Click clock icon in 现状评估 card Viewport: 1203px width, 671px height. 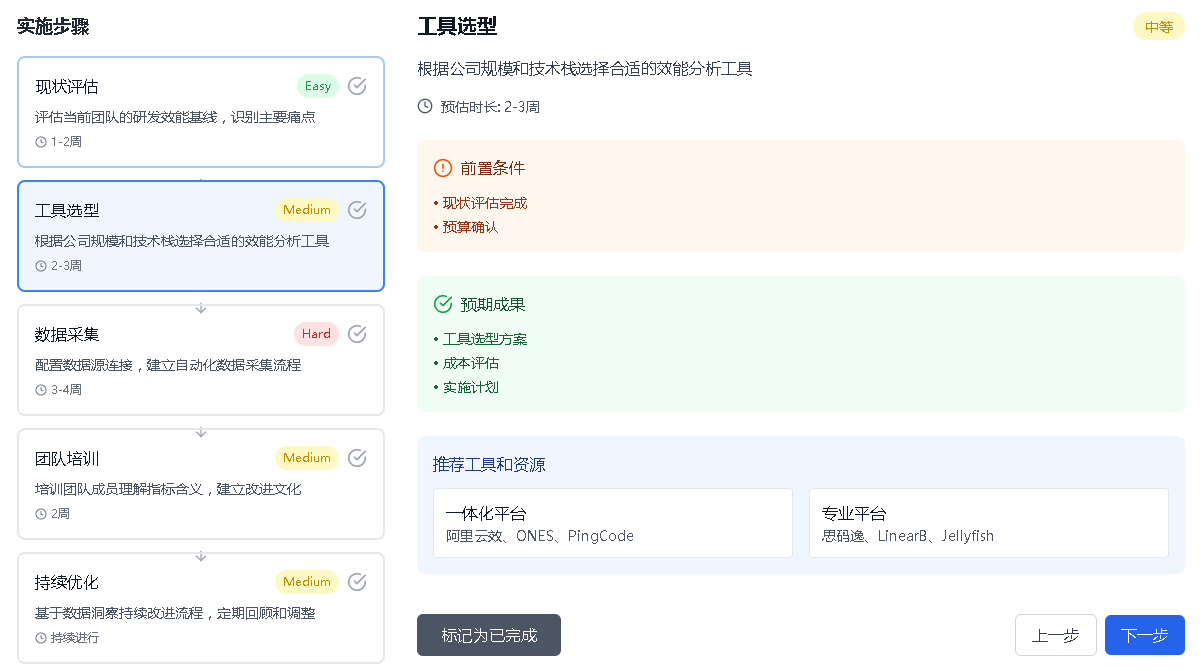[x=41, y=142]
